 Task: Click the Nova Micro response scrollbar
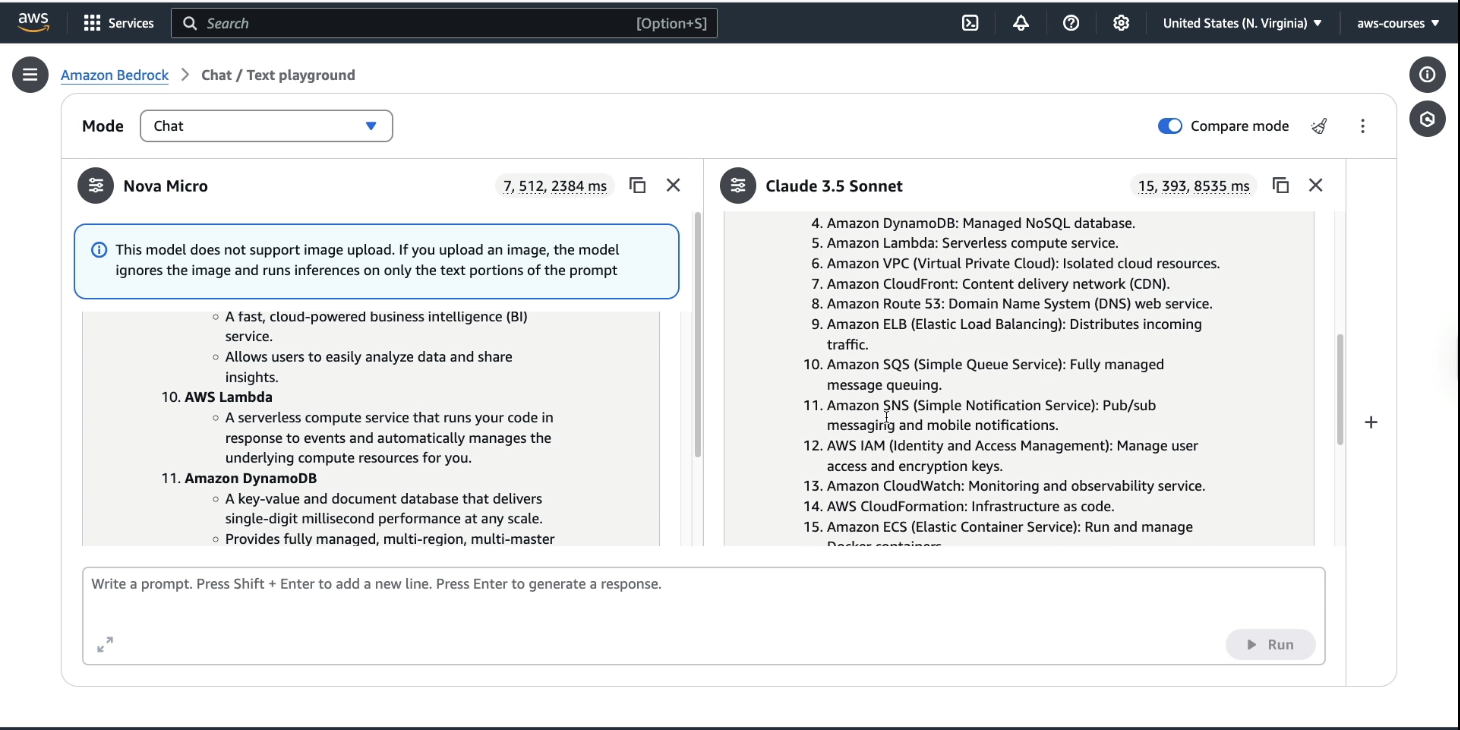click(697, 335)
